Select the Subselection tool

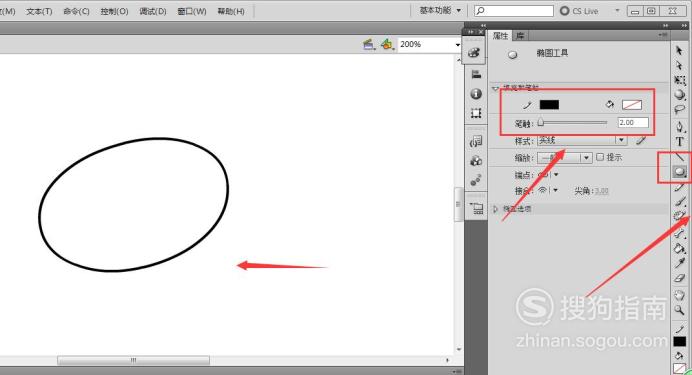coord(679,65)
